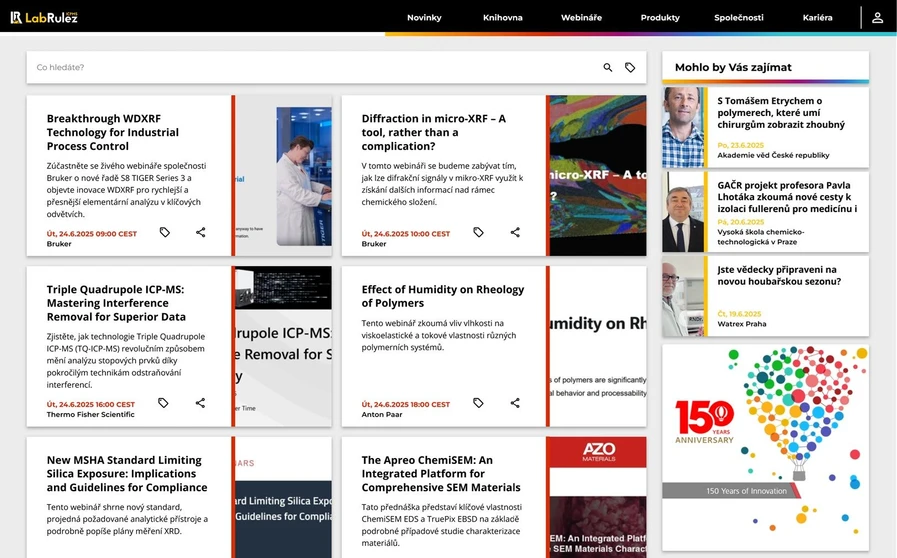Click 'Thermo Fisher Scientific' company name
Screen dimensions: 897x558
coord(90,414)
